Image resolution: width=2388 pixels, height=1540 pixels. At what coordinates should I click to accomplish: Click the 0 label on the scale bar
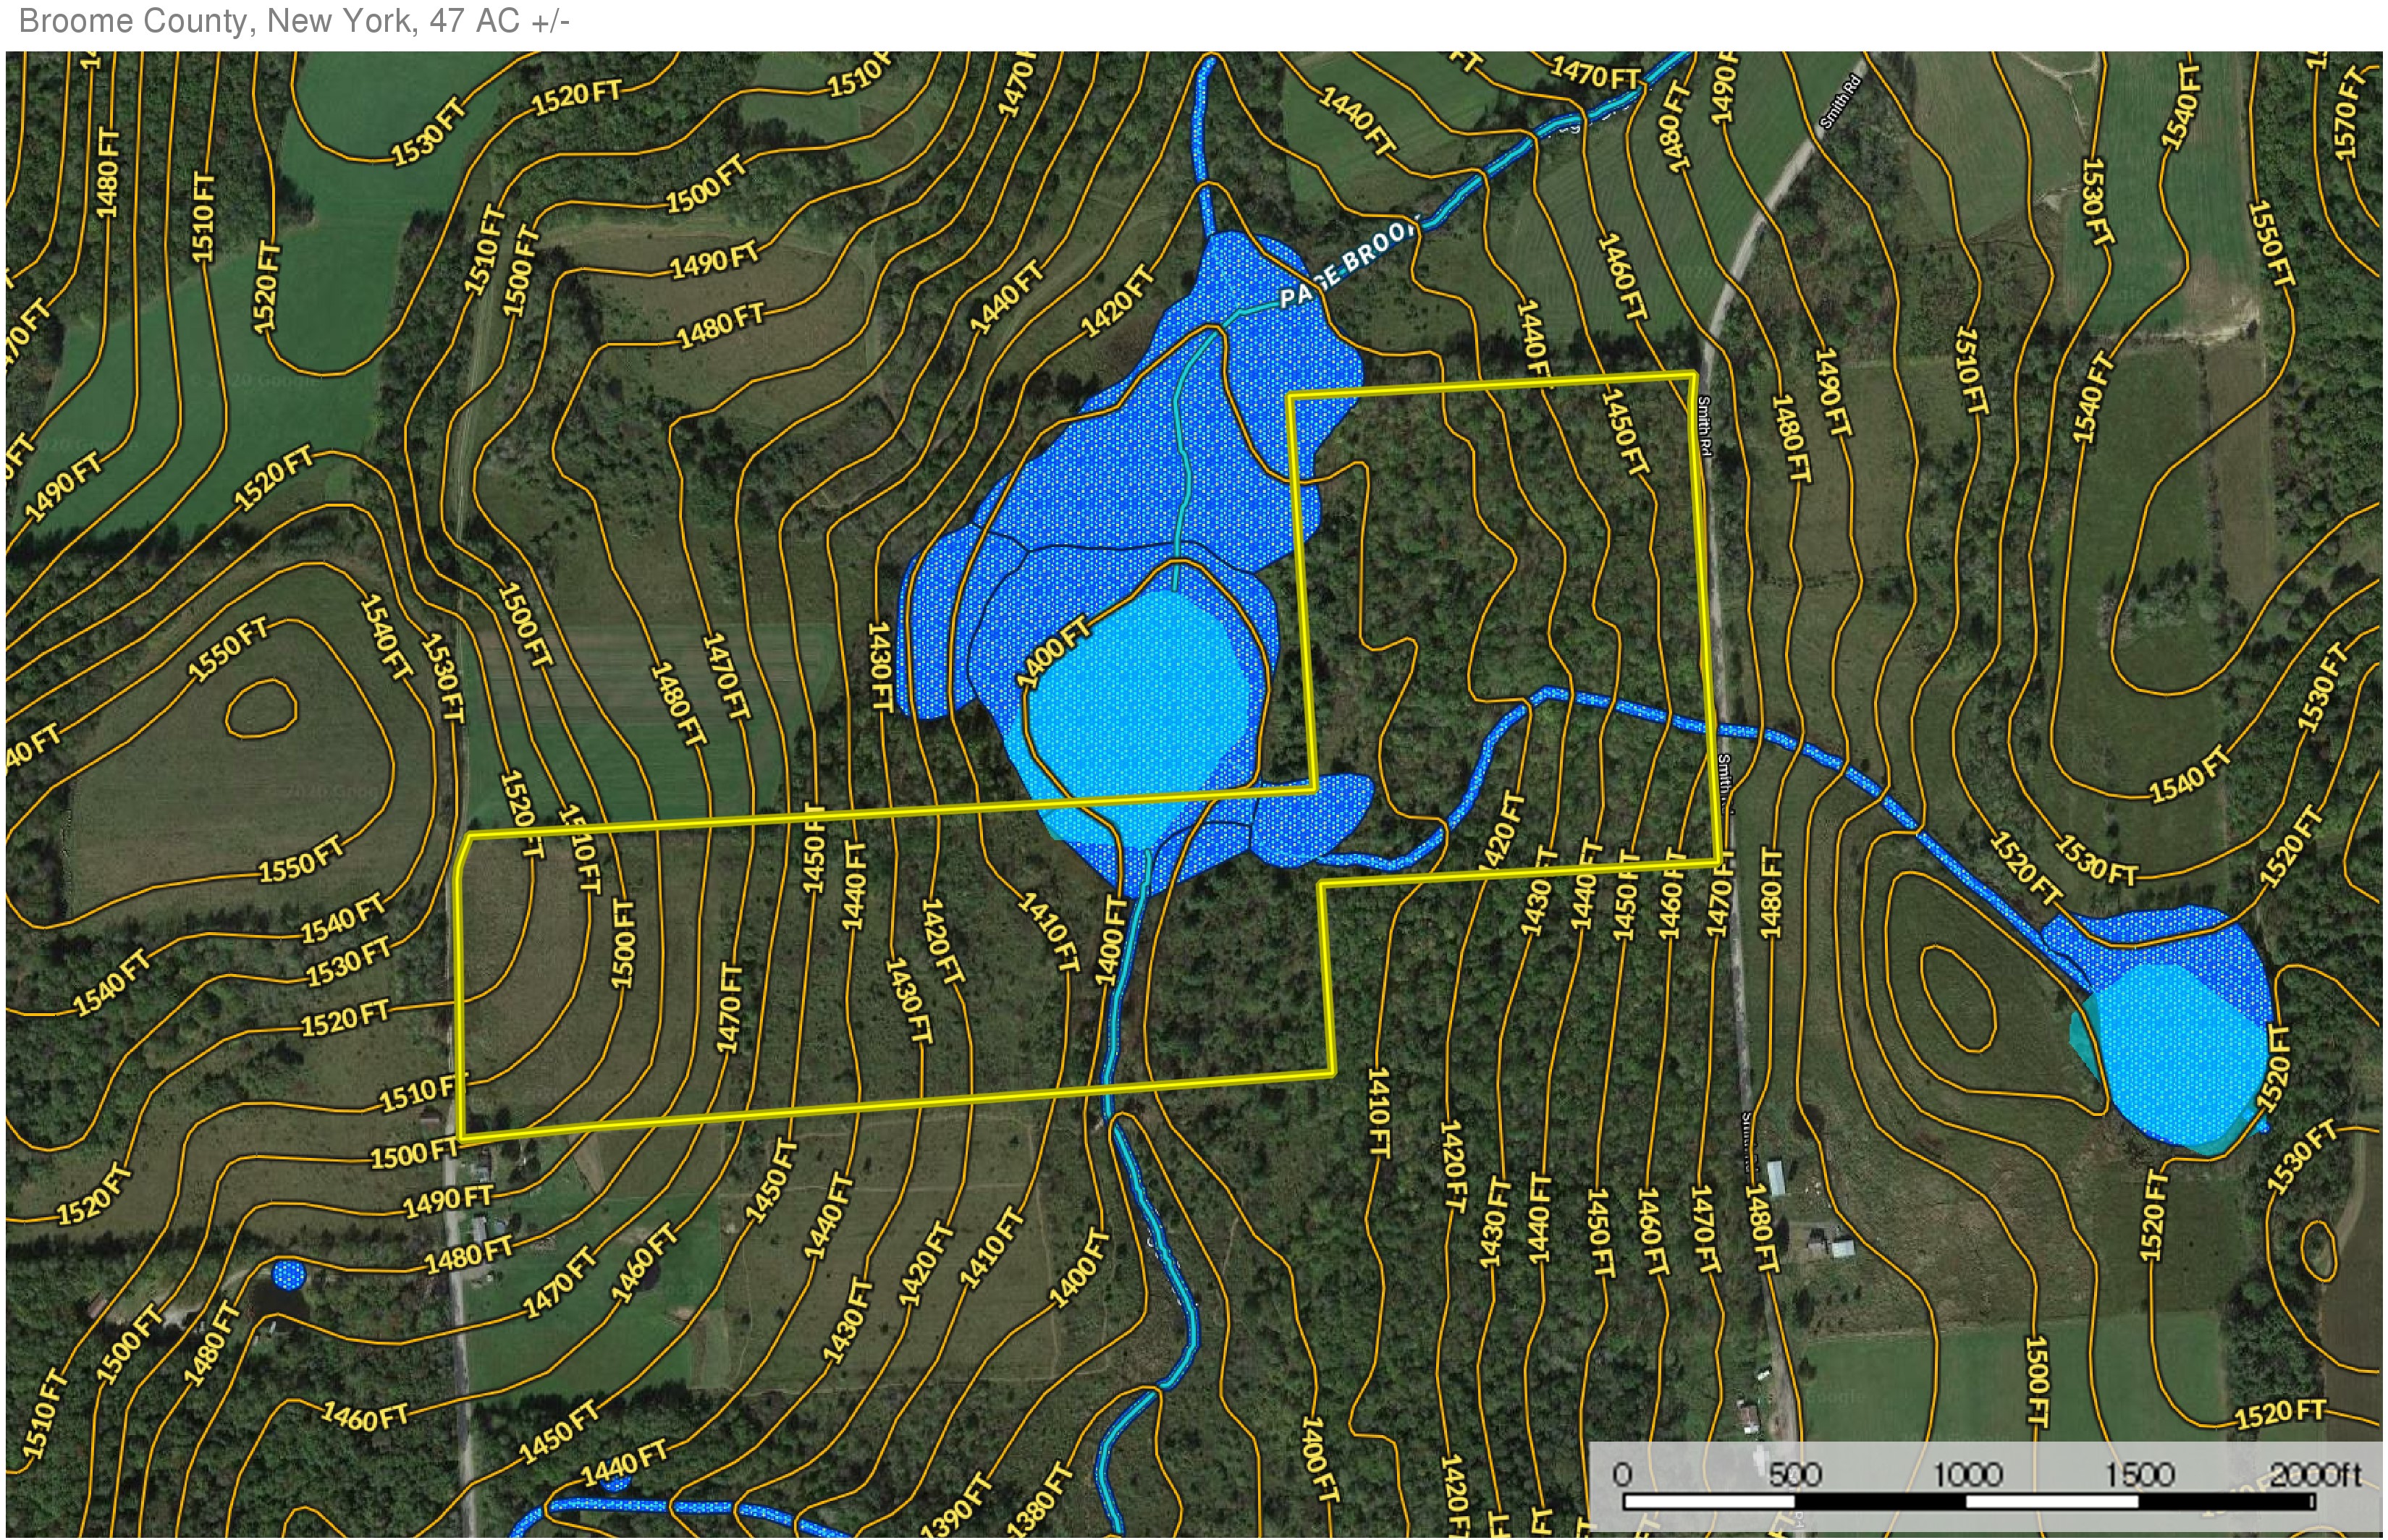[1622, 1474]
